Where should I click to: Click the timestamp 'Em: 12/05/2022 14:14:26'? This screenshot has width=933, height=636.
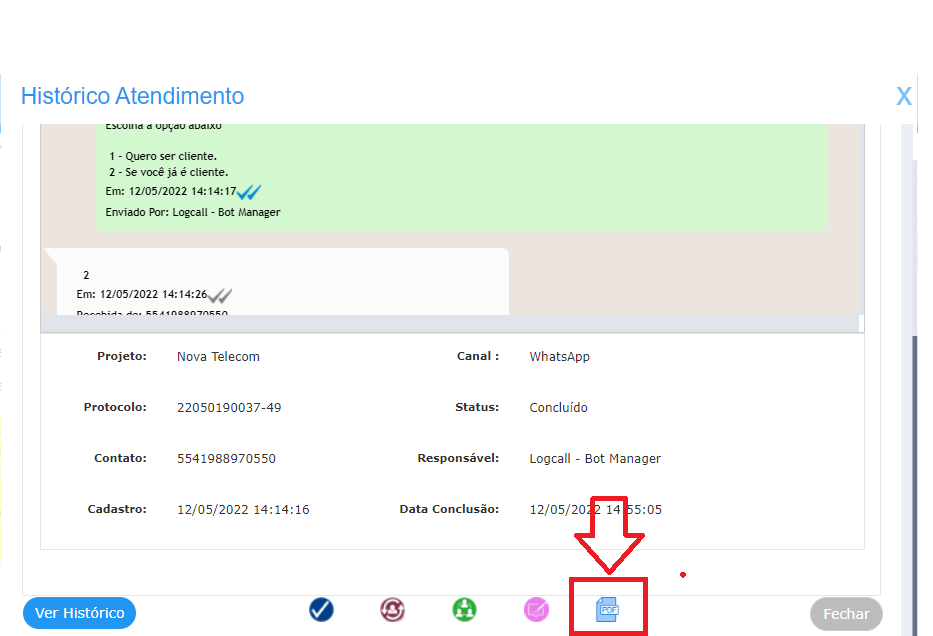tap(142, 294)
